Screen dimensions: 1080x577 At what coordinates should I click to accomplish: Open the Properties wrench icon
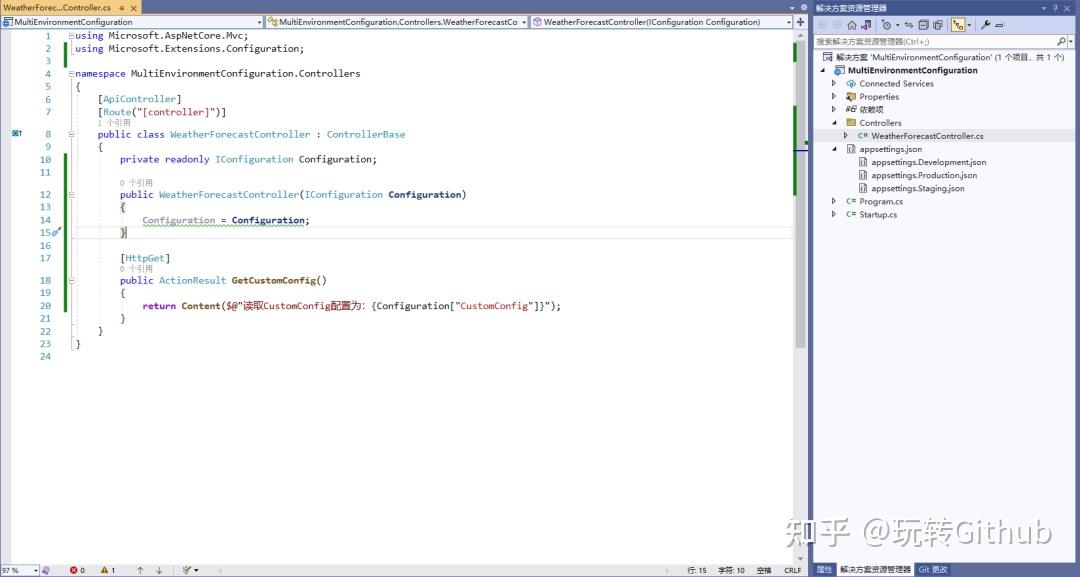pyautogui.click(x=985, y=25)
